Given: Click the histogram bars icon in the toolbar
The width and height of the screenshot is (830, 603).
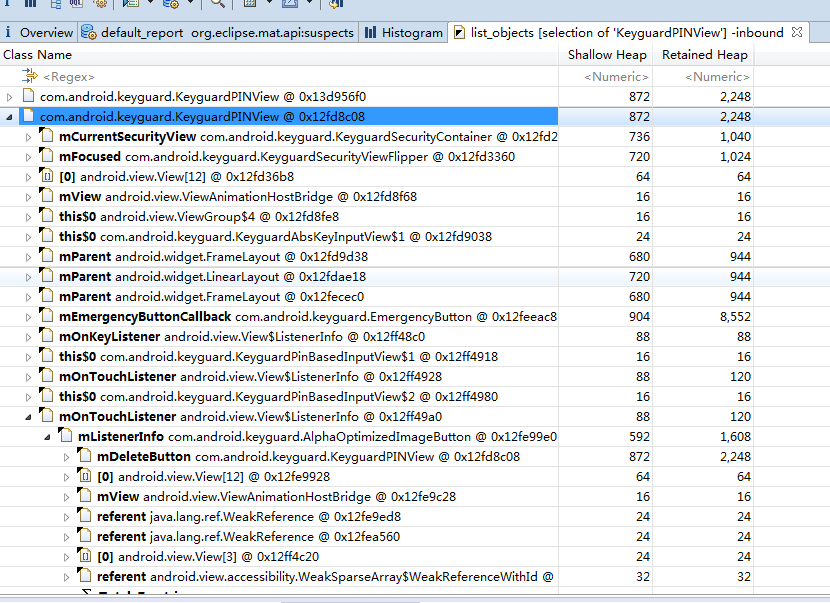Looking at the screenshot, I should (31, 4).
